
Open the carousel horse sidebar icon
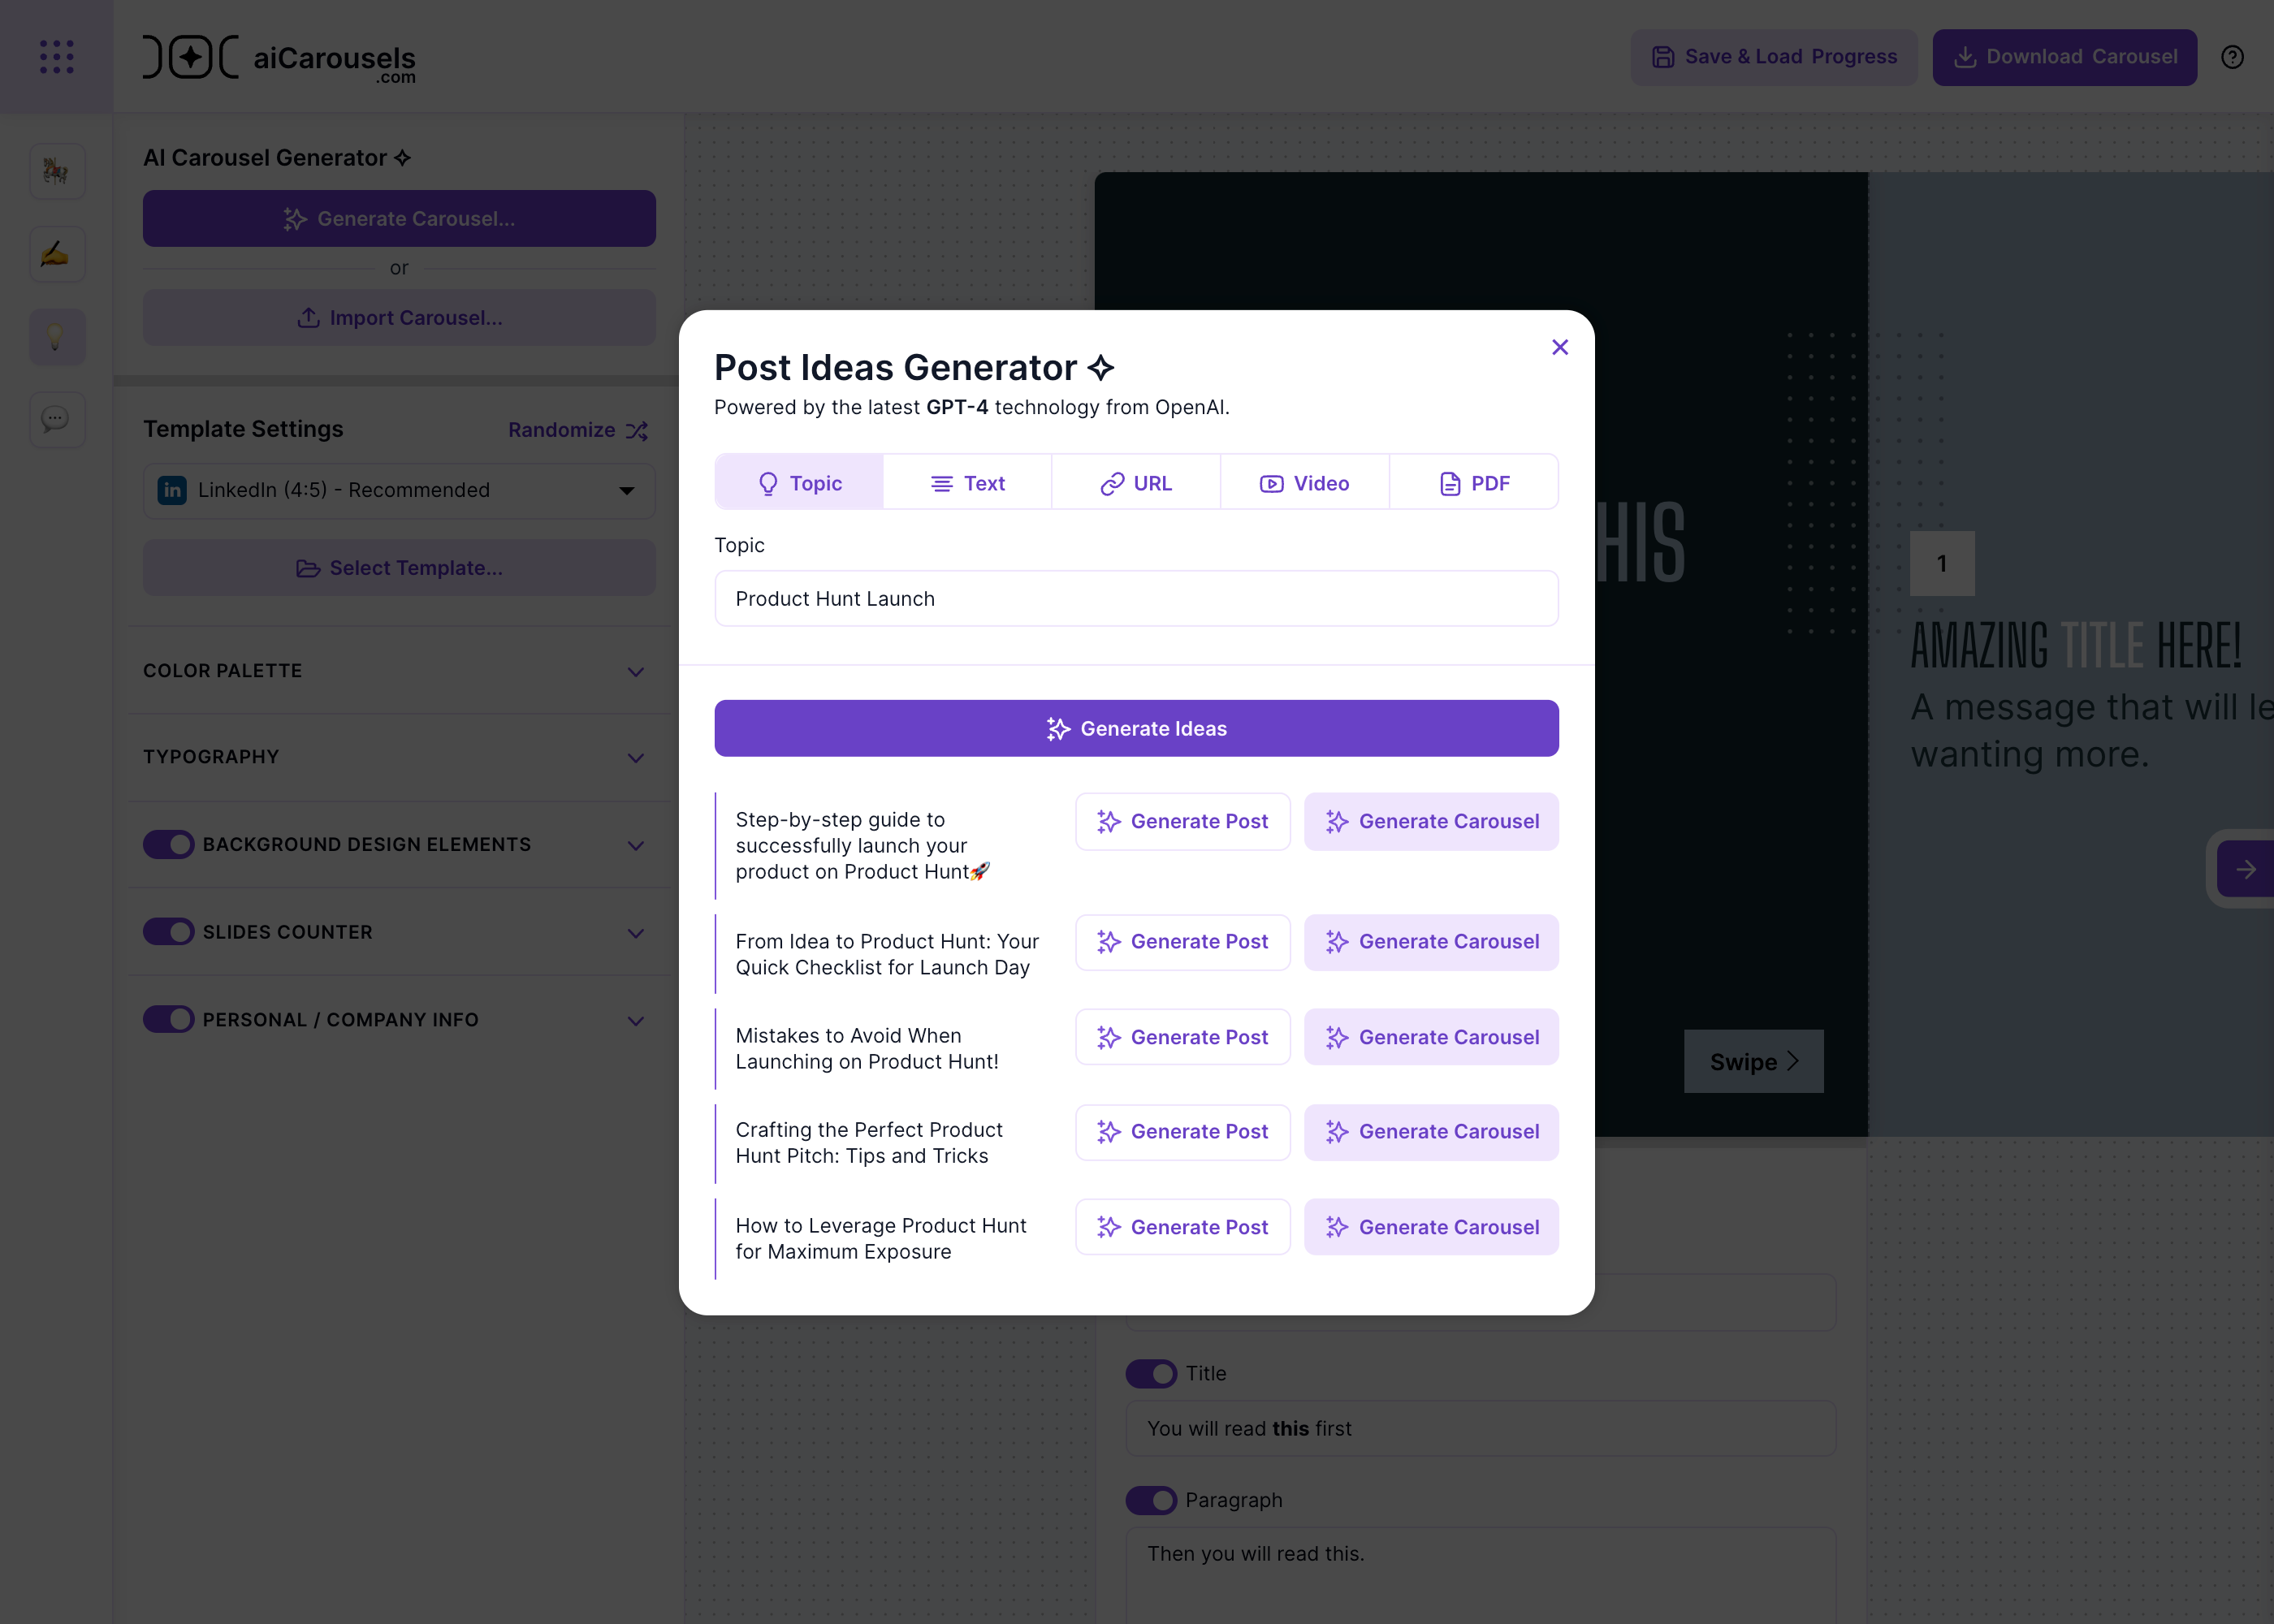[56, 171]
